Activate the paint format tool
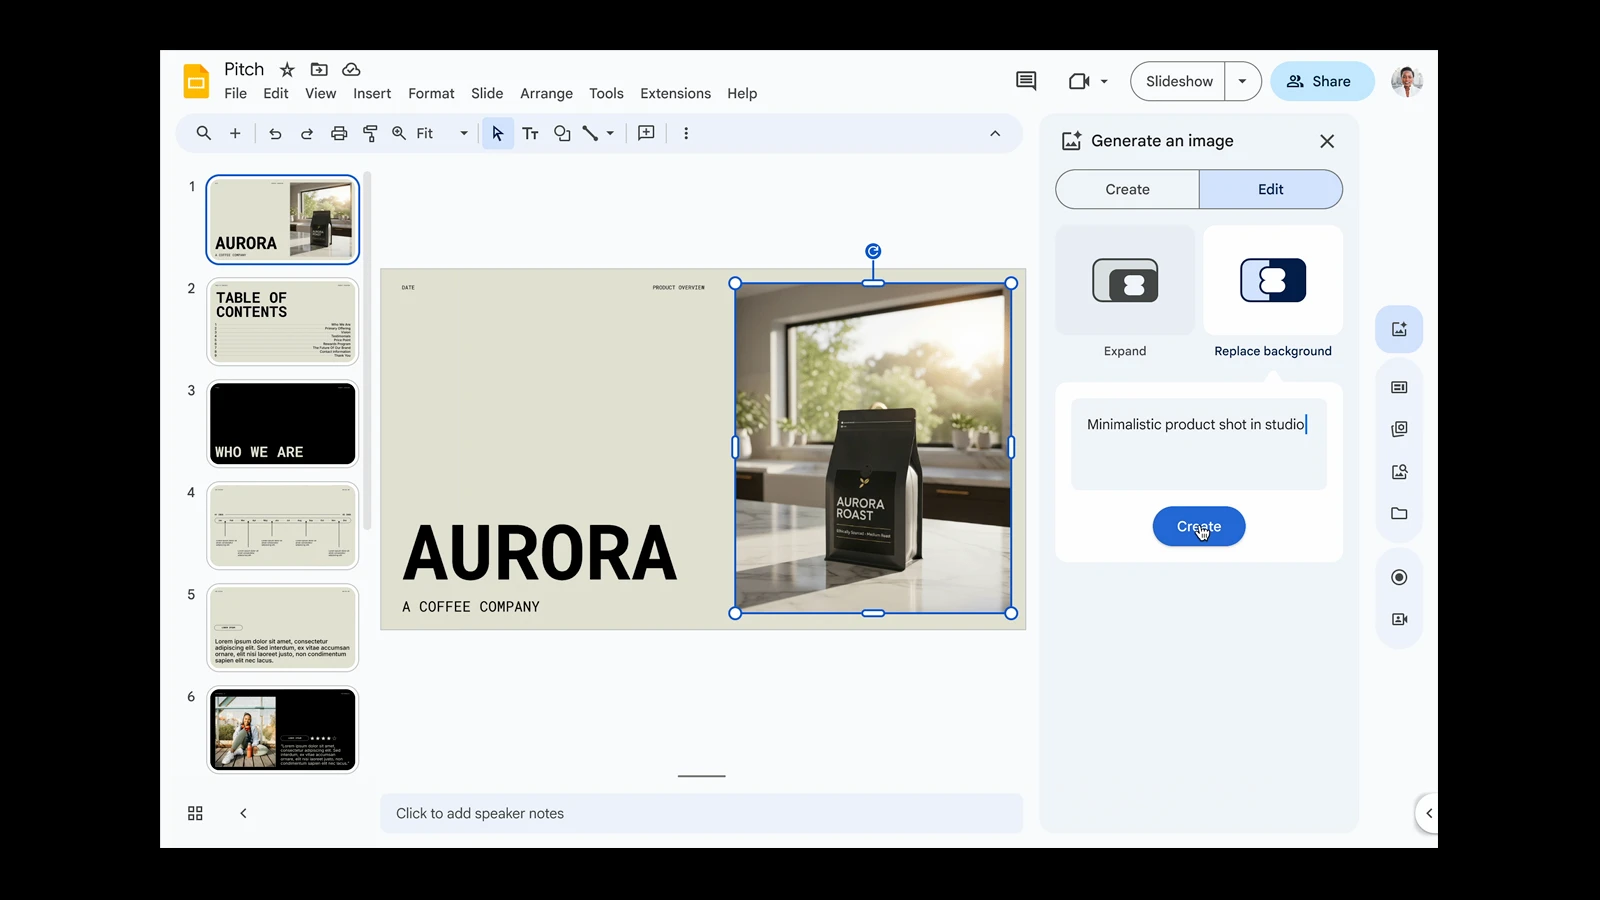 (x=370, y=133)
